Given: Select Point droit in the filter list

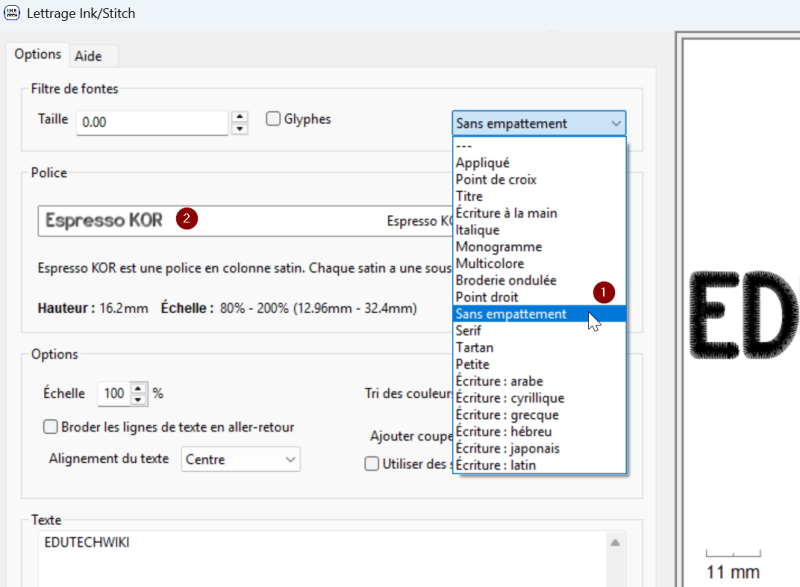Looking at the screenshot, I should (x=539, y=297).
